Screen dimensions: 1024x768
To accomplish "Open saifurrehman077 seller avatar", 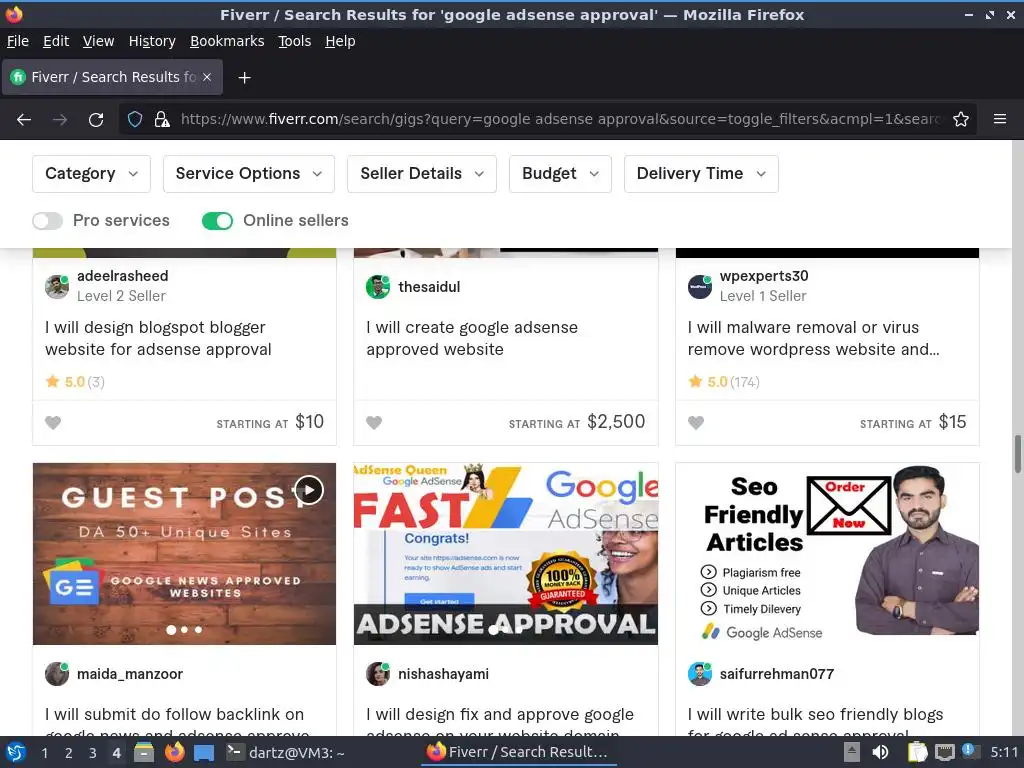I will click(x=699, y=674).
